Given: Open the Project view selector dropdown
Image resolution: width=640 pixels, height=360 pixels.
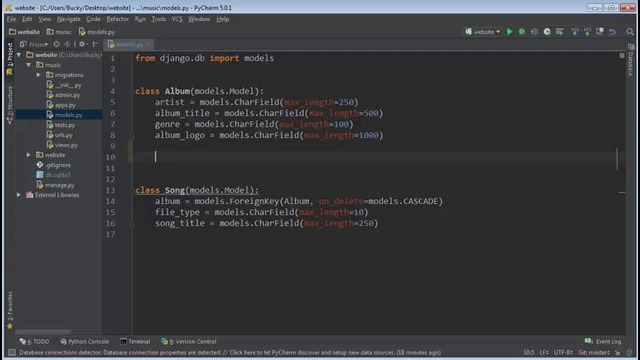Looking at the screenshot, I should pyautogui.click(x=34, y=44).
